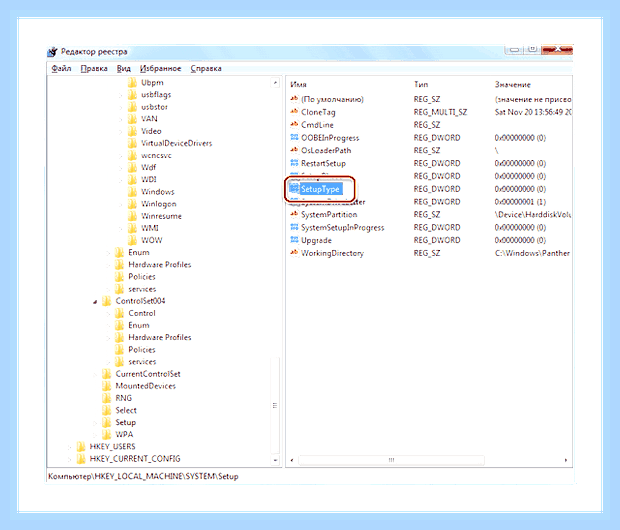
Task: Expand the CurrentControlSet node
Action: (x=95, y=375)
